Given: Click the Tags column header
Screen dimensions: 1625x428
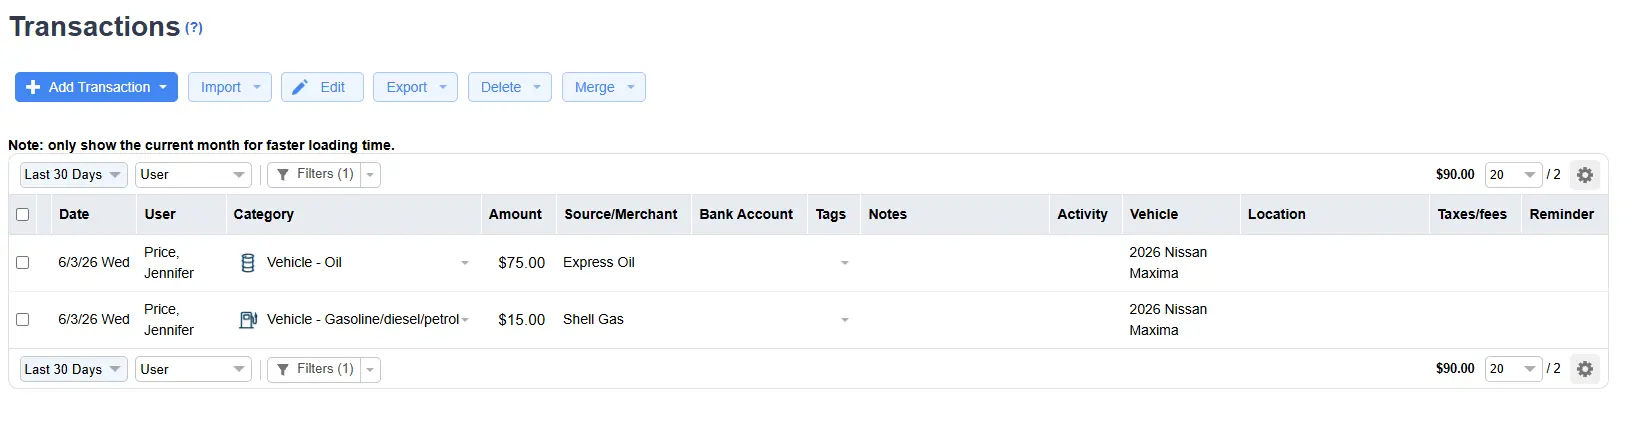Looking at the screenshot, I should tap(831, 214).
